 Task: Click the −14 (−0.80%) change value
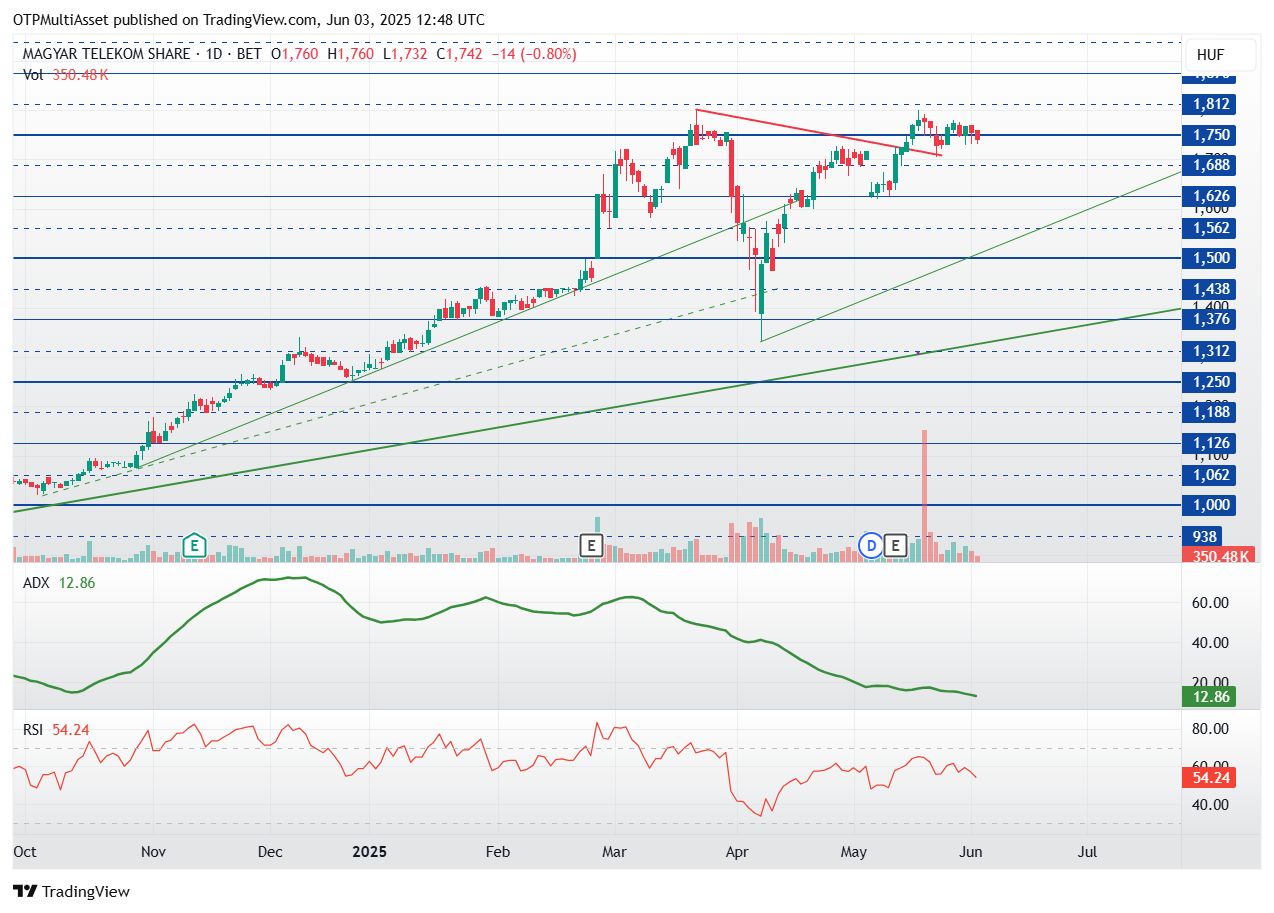(x=534, y=54)
